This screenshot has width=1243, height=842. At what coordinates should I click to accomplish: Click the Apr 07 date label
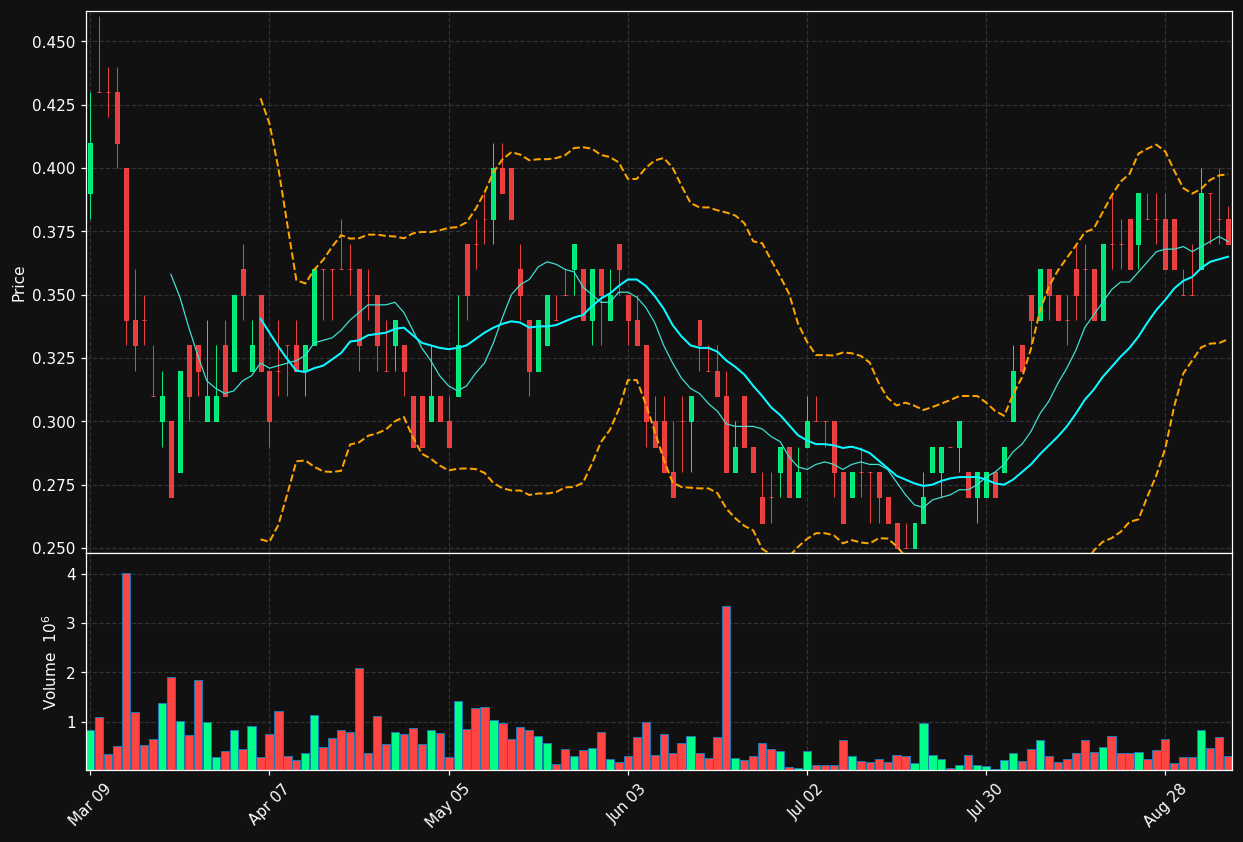pos(267,803)
